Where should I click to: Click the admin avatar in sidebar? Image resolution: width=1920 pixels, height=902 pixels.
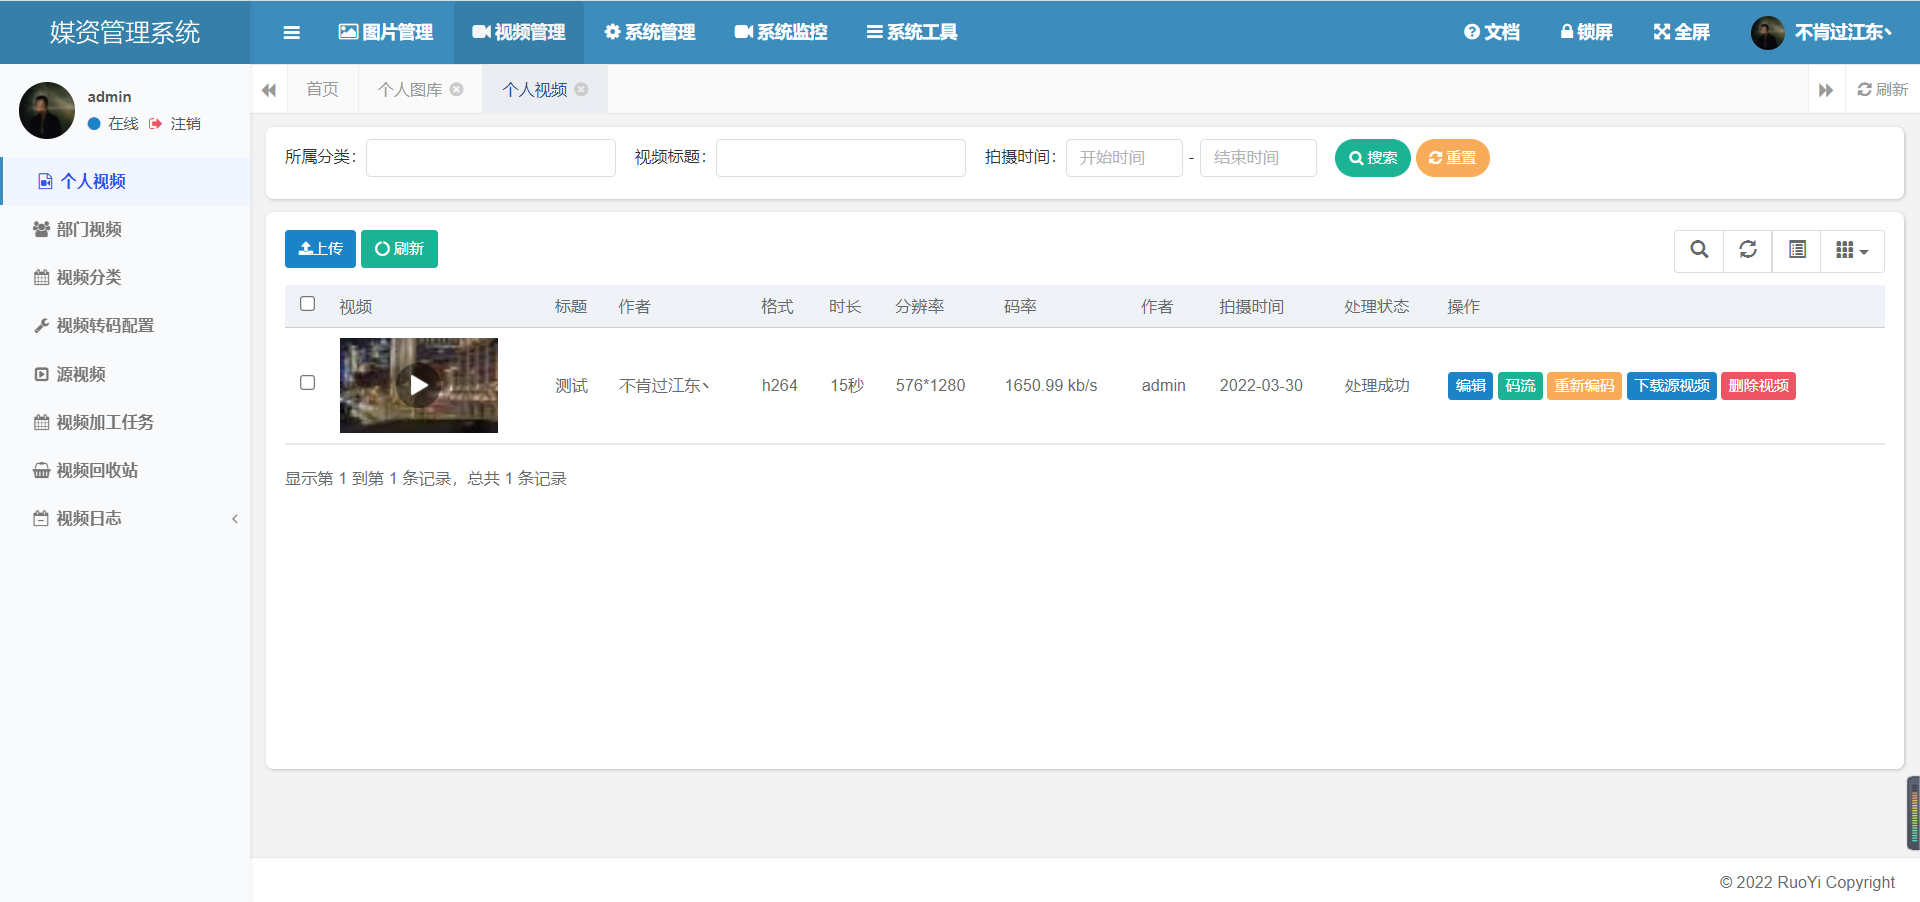[x=47, y=110]
